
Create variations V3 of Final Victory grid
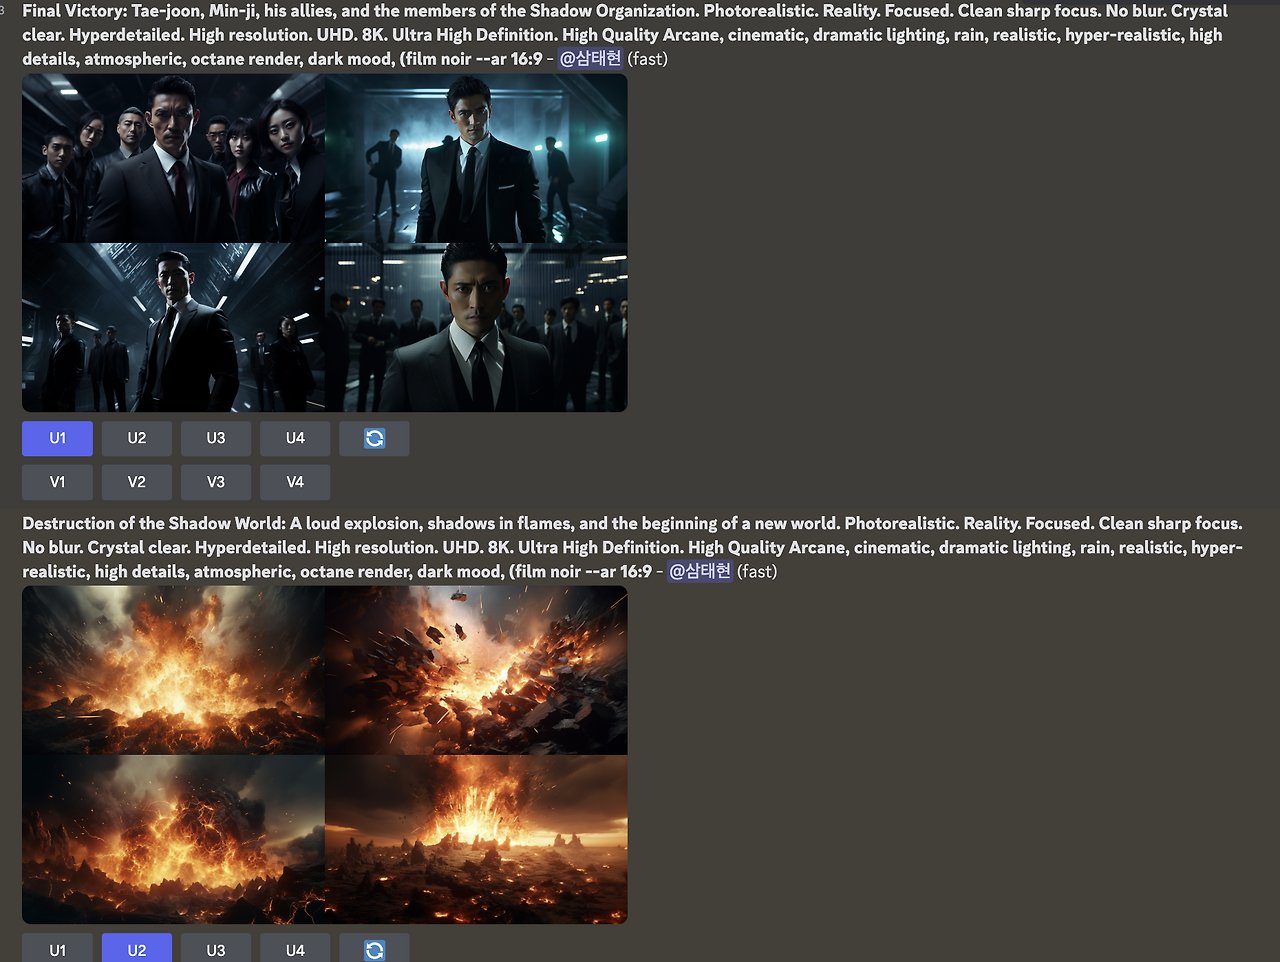tap(216, 482)
